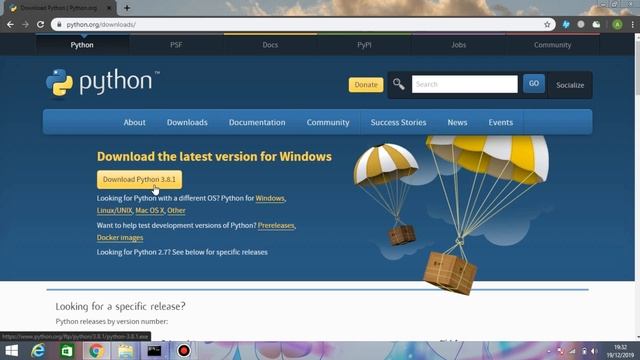Open the Socialize dropdown
This screenshot has width=640, height=360.
coord(570,85)
